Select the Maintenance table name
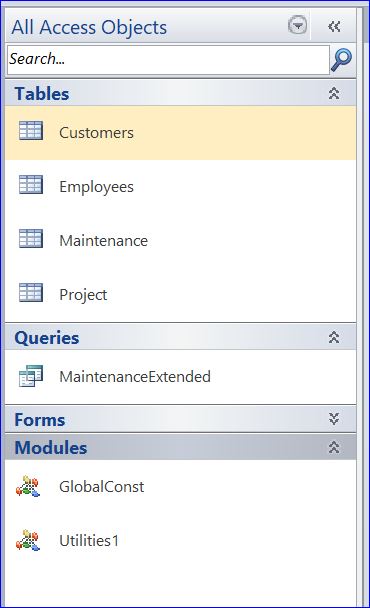Image resolution: width=370 pixels, height=608 pixels. tap(103, 240)
